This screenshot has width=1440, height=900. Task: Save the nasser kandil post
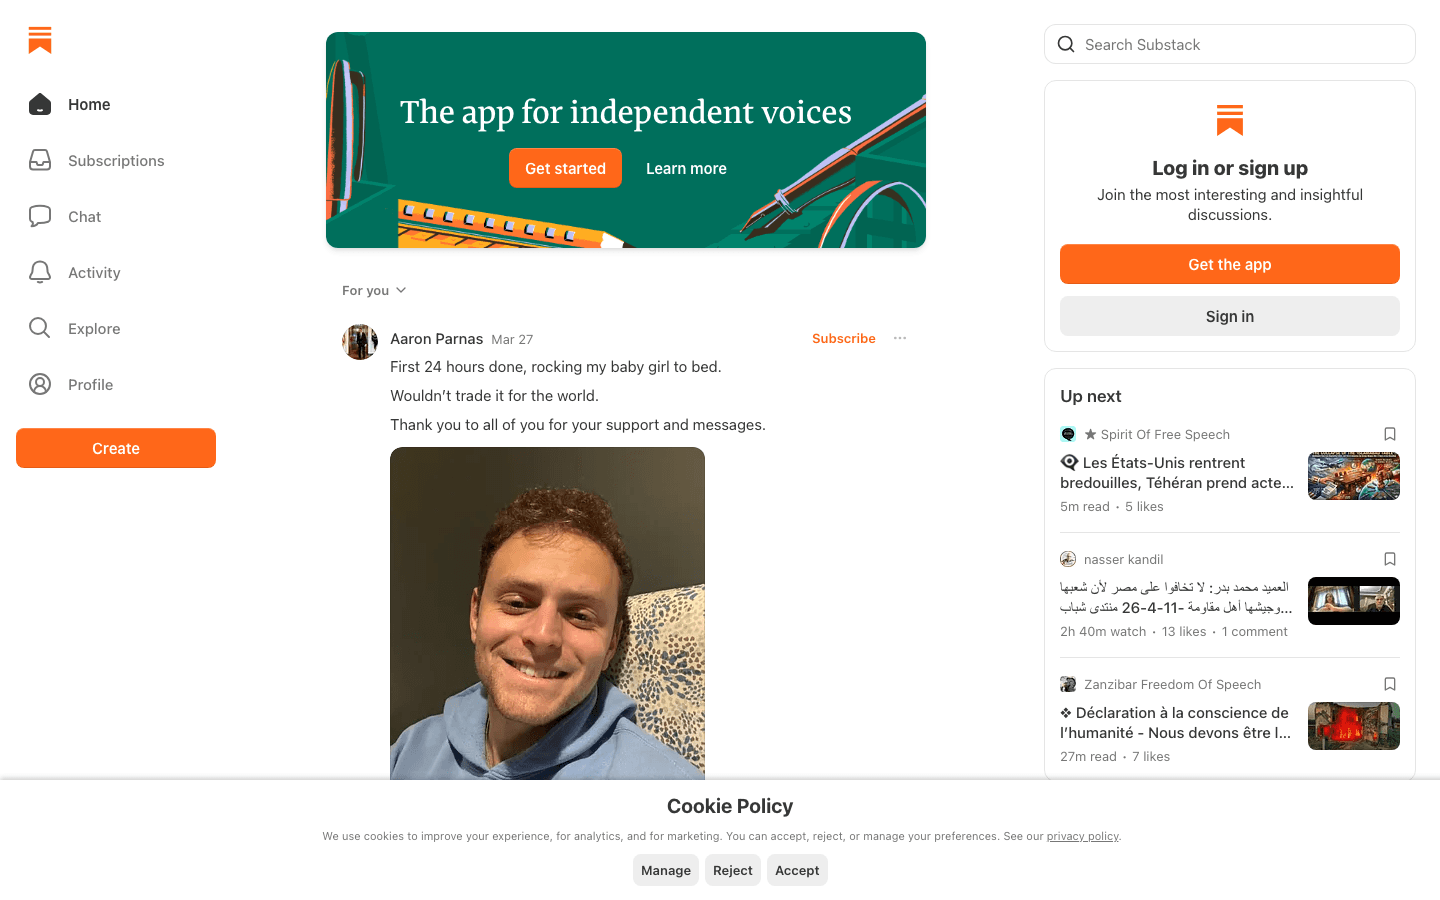pos(1389,559)
